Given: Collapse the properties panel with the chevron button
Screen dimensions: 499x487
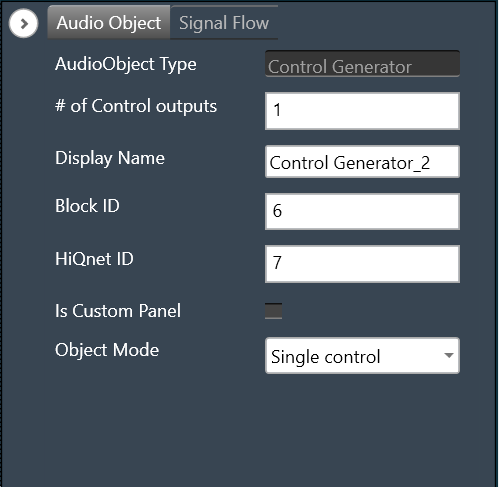Looking at the screenshot, I should click(23, 23).
